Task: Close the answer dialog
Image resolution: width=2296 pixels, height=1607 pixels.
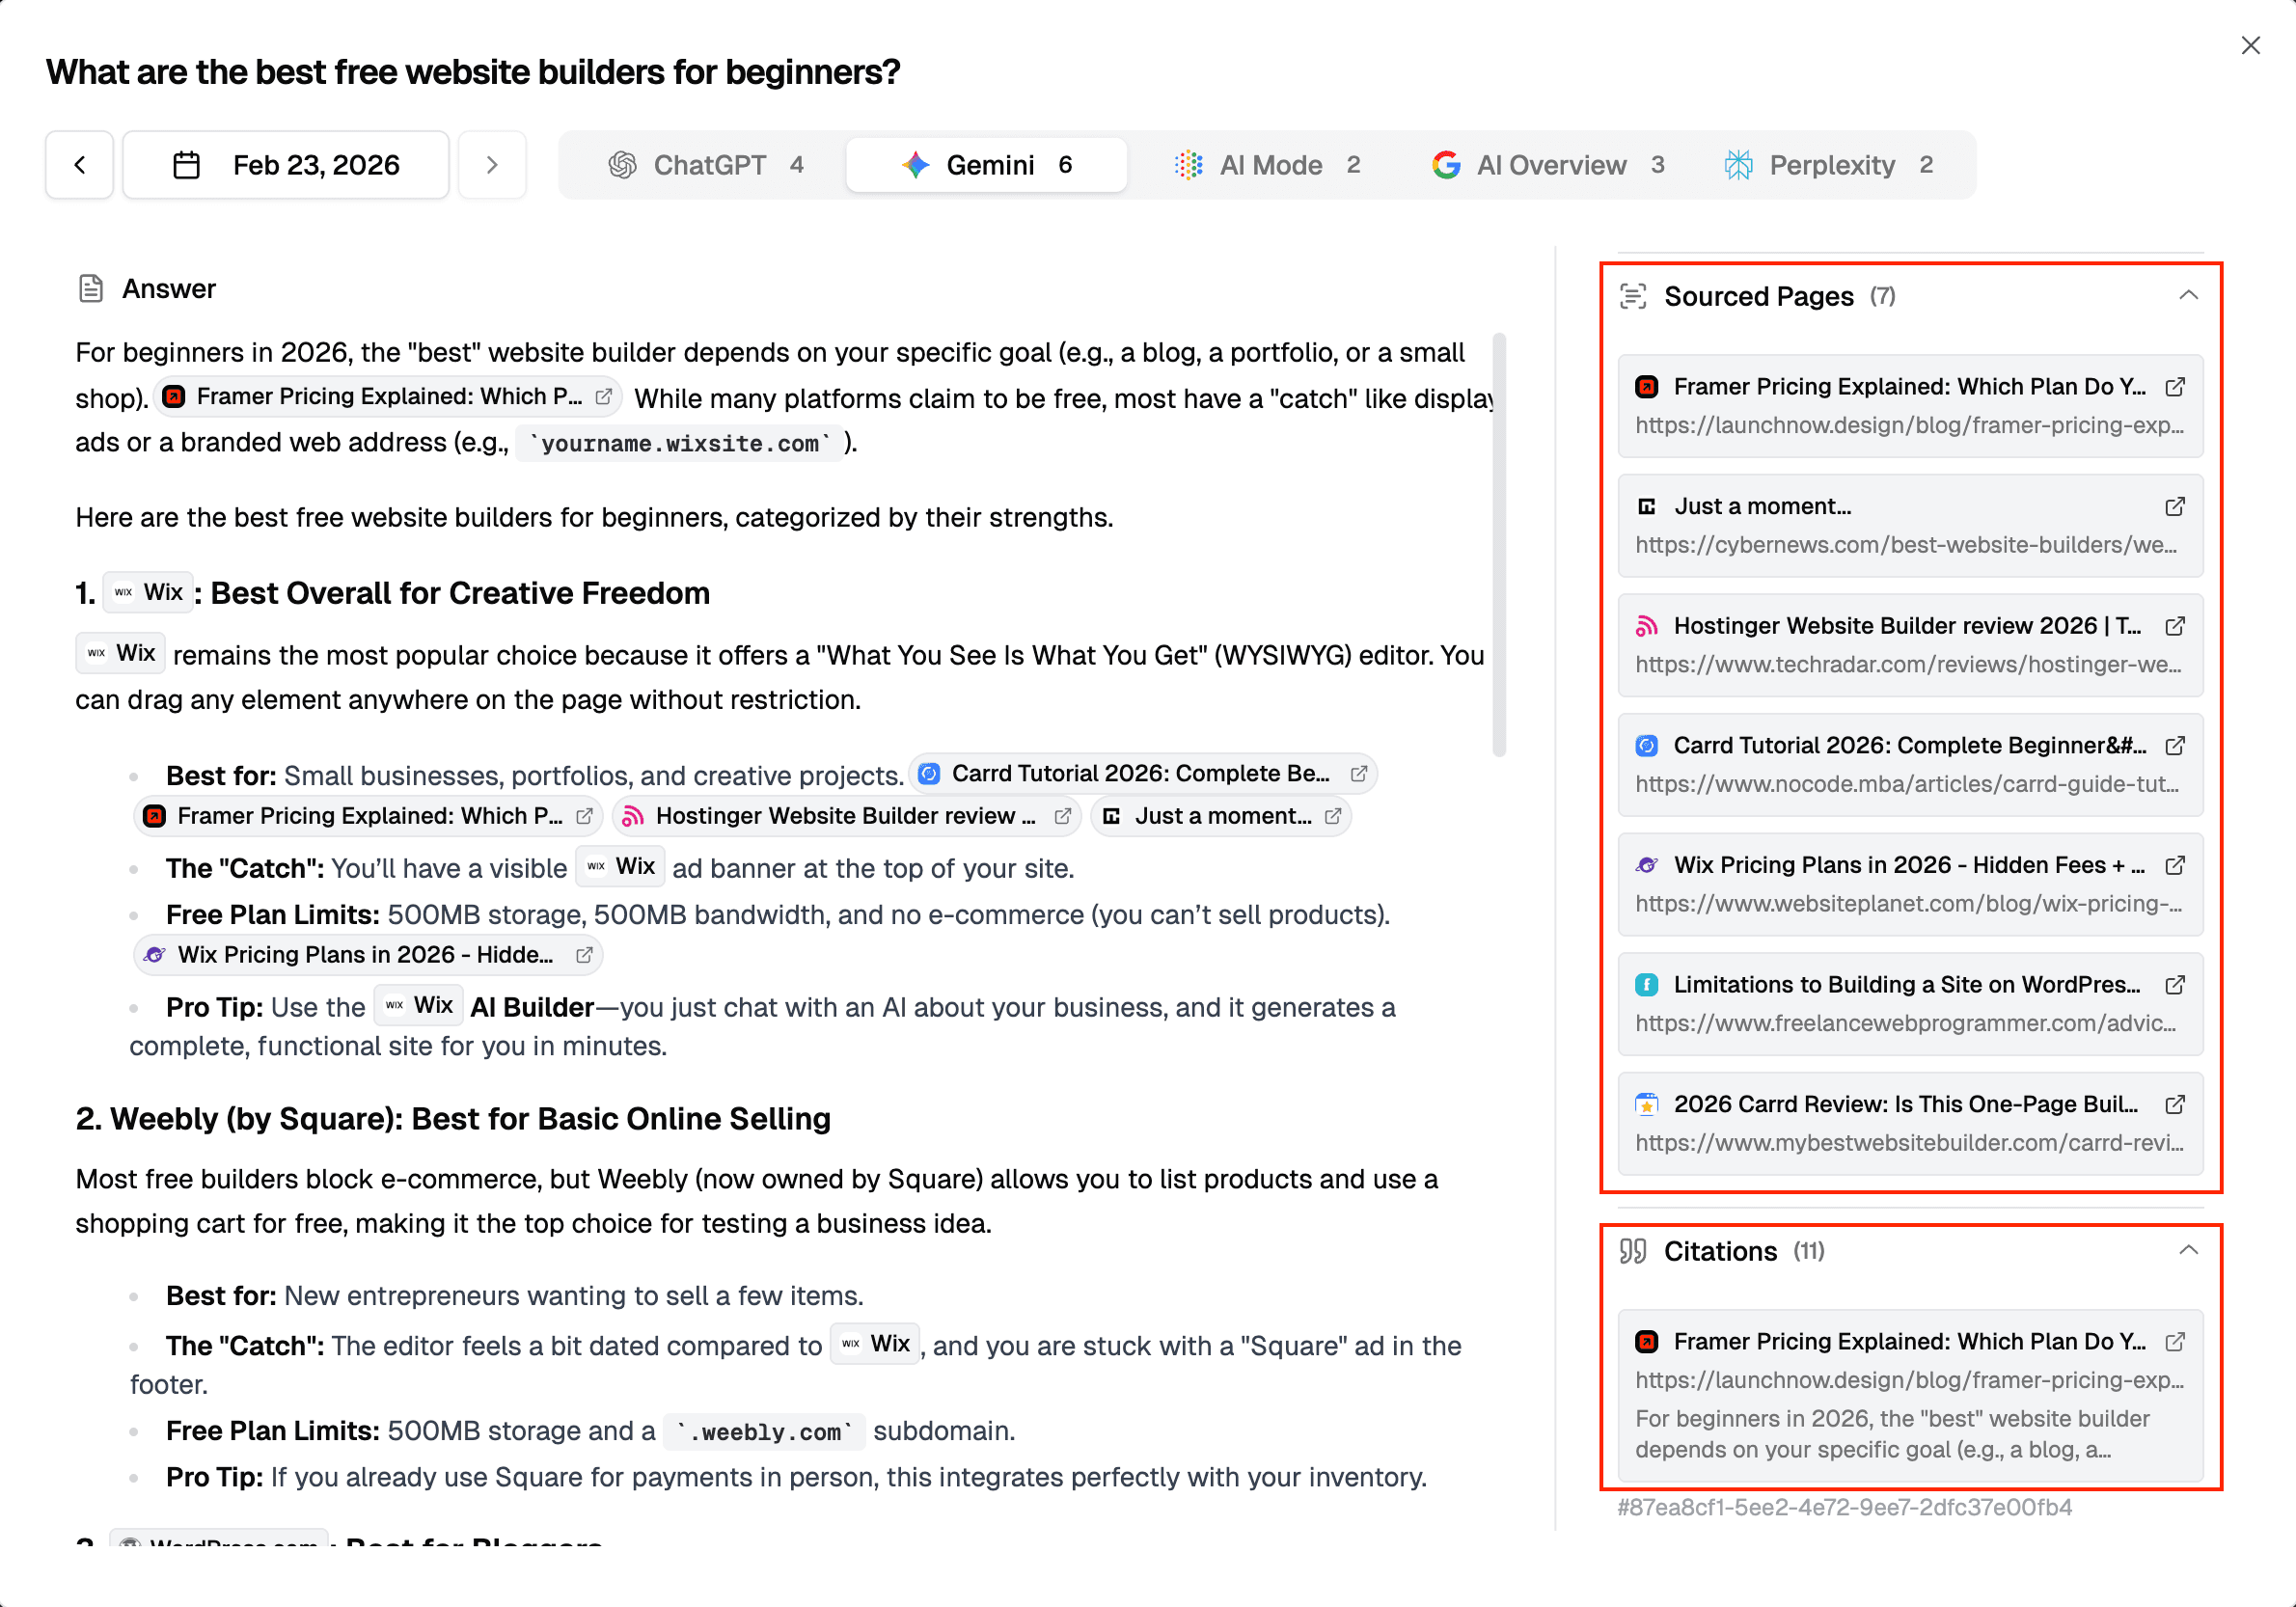Action: point(2250,46)
